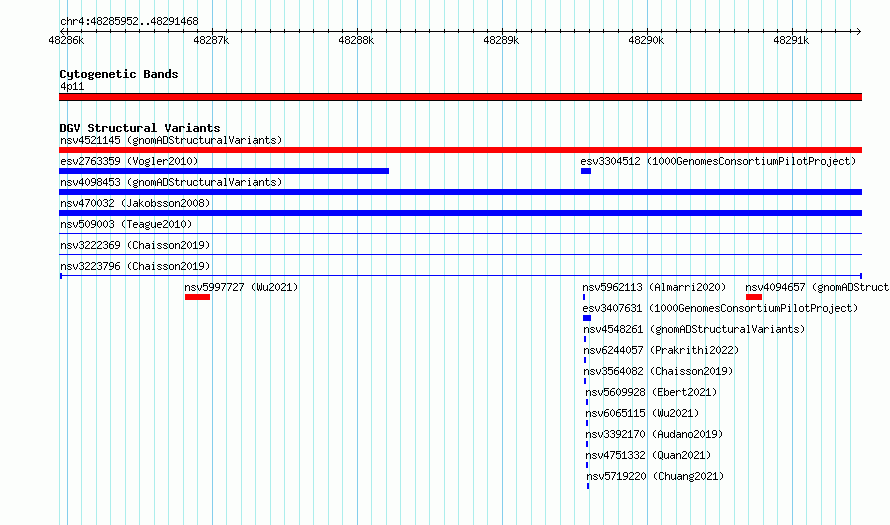Viewport: 890px width, 525px height.
Task: Click the small blue esv3407631 bar
Action: point(587,318)
